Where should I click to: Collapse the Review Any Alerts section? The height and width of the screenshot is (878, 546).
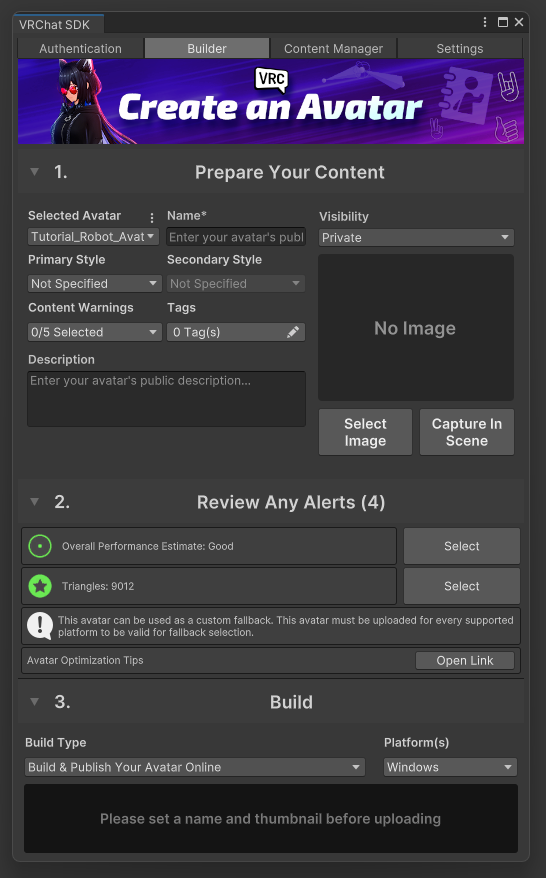pos(34,502)
